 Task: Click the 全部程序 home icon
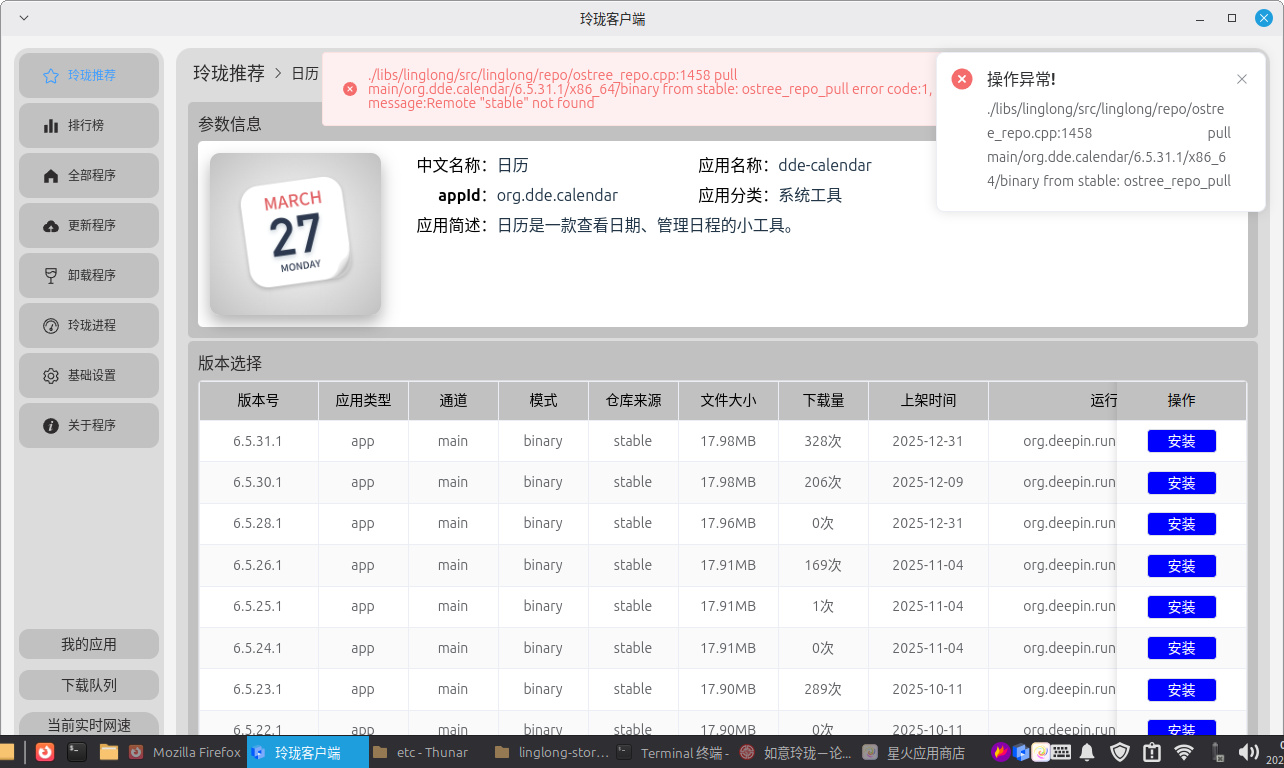[50, 175]
